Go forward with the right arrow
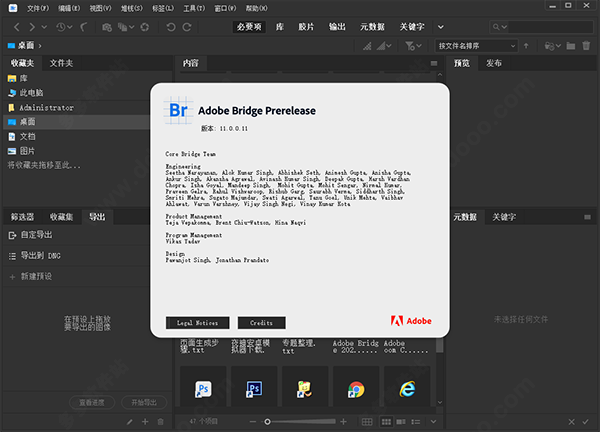Image resolution: width=600 pixels, height=432 pixels. pos(32,27)
